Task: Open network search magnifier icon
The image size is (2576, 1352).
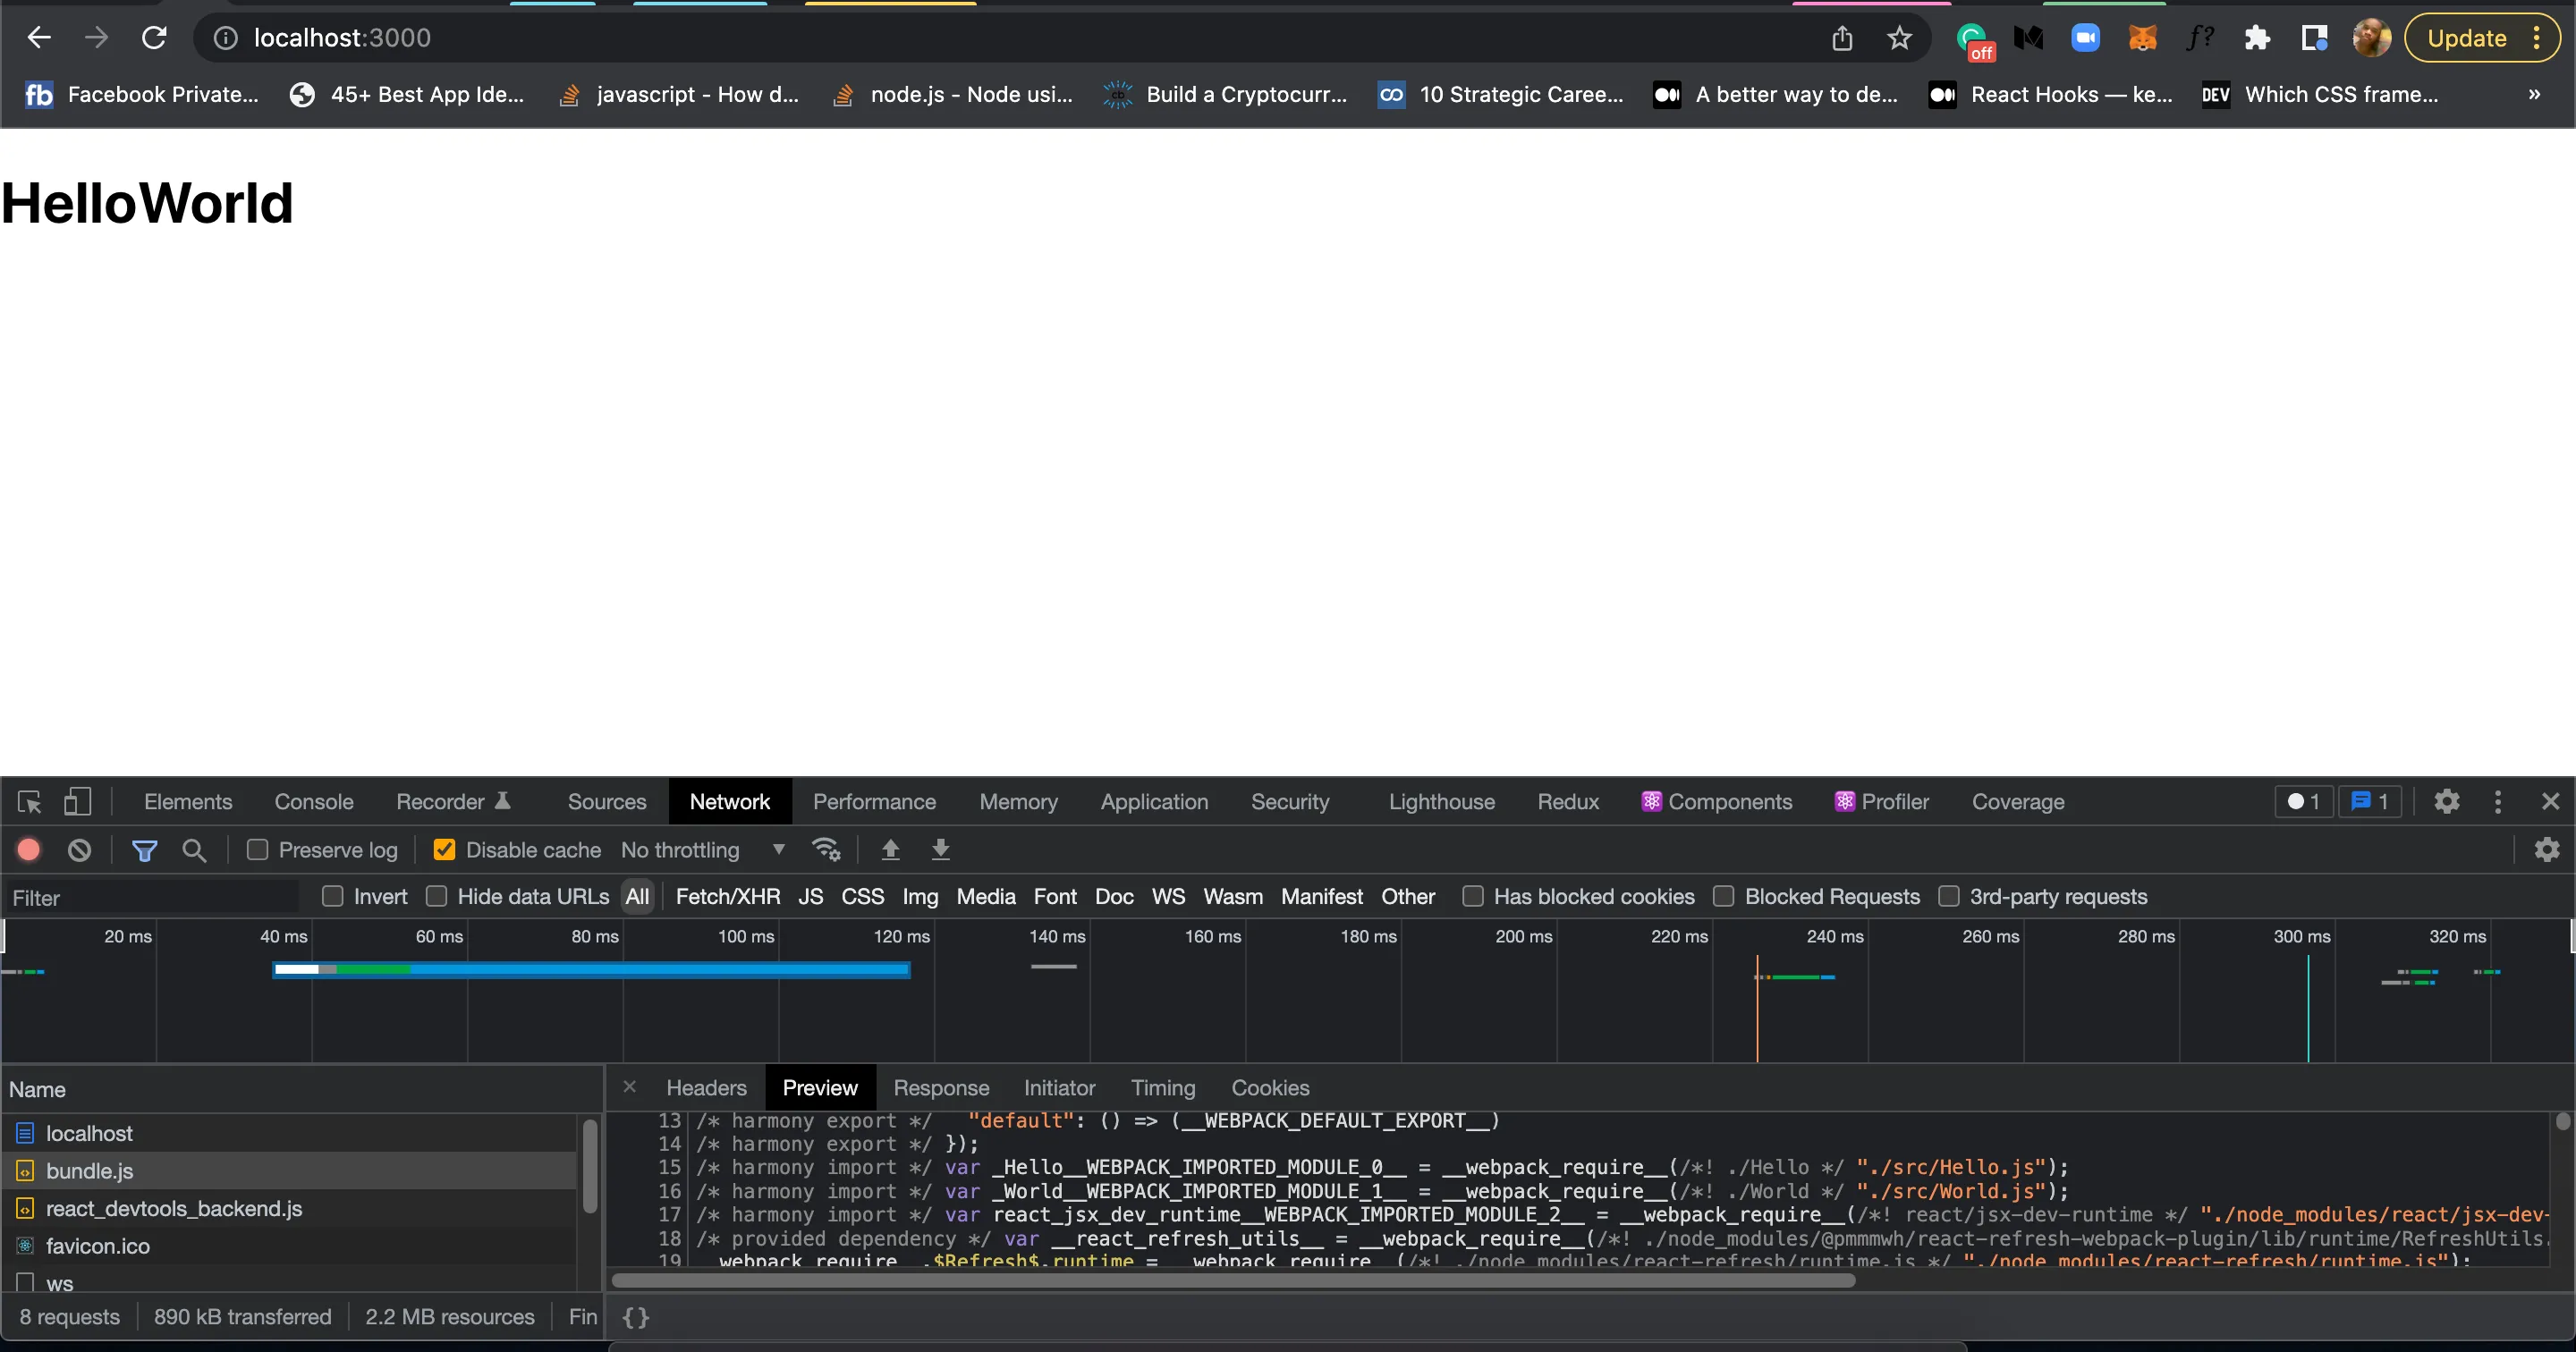Action: coord(194,850)
